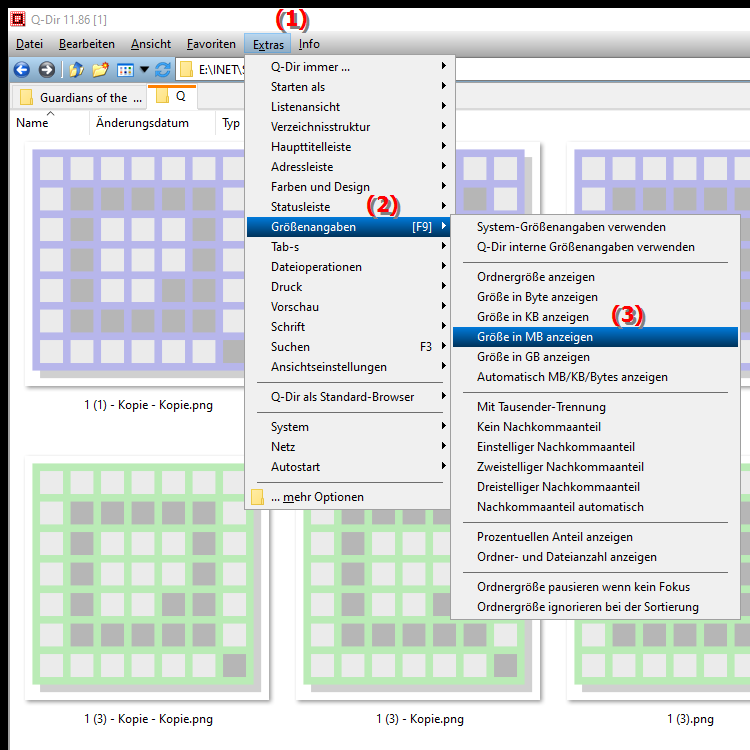Screen dimensions: 750x750
Task: Select Automatisch MB/KB/Bytes anzeigen
Action: click(595, 377)
